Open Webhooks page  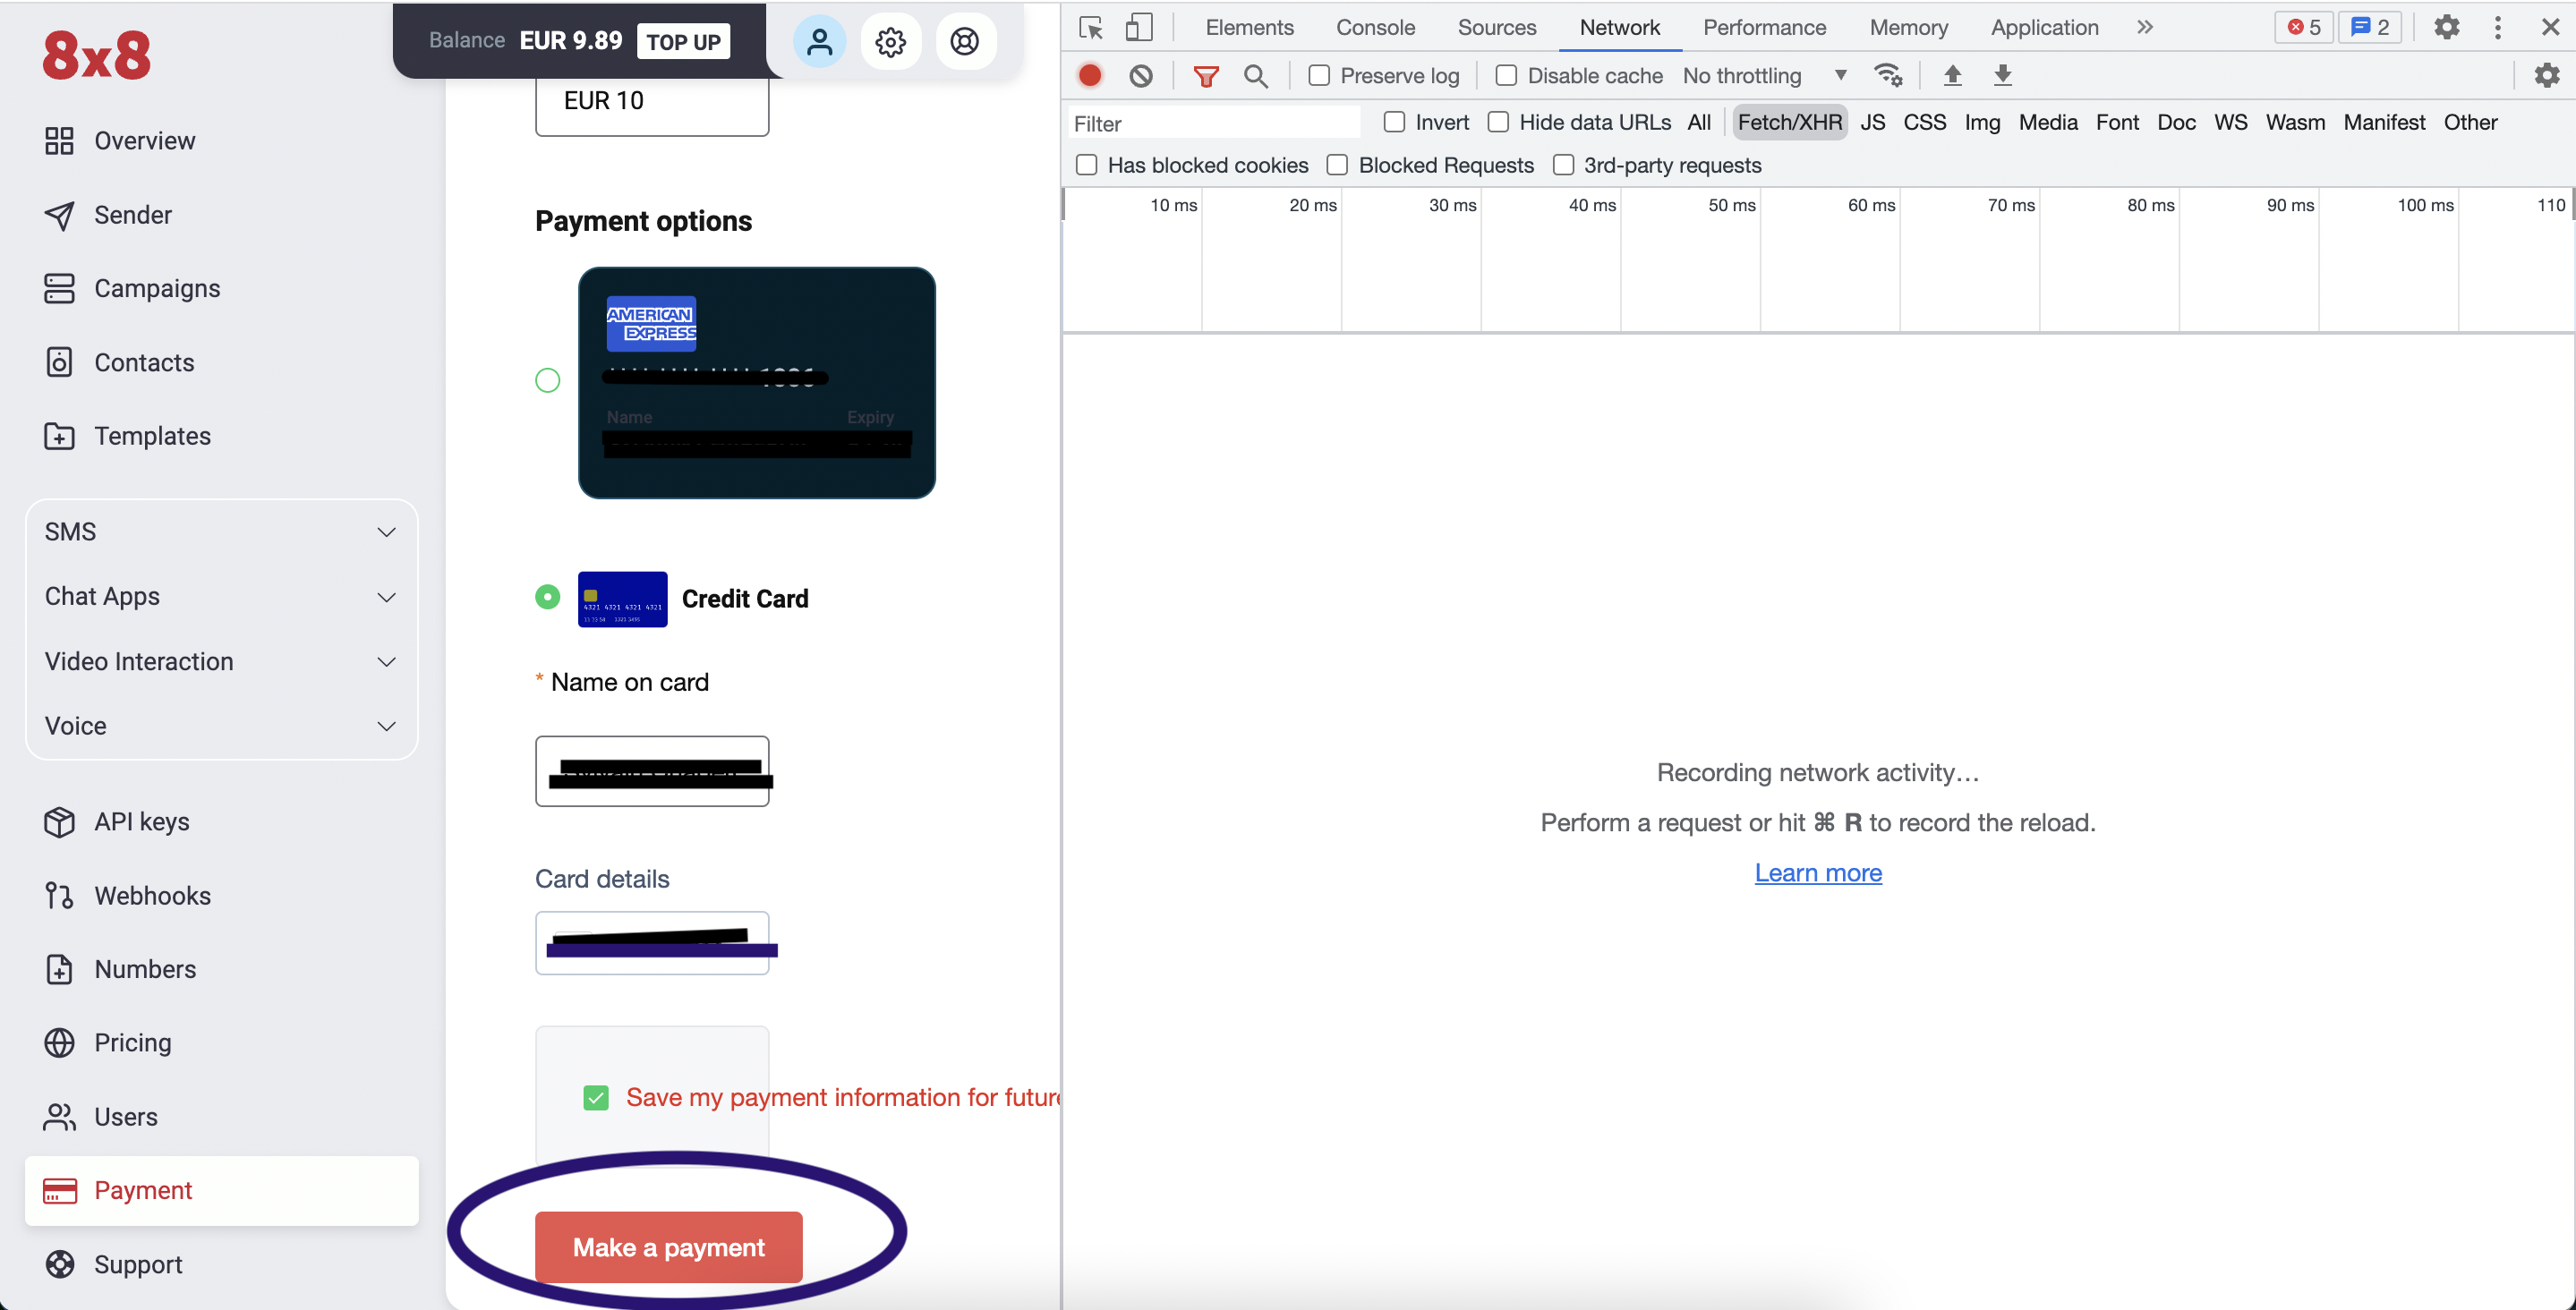pyautogui.click(x=128, y=896)
